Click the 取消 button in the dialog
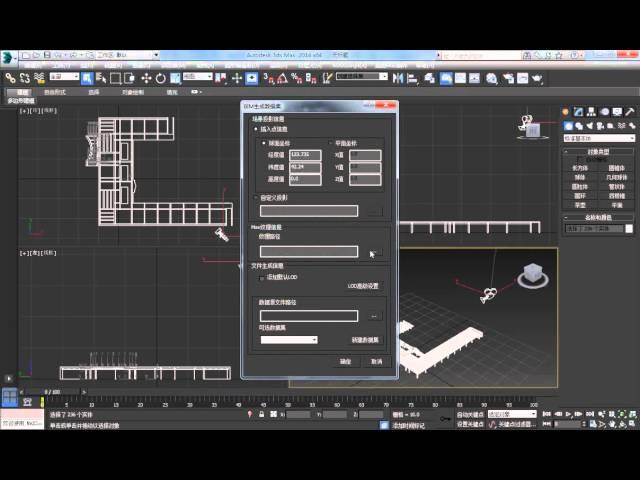 pyautogui.click(x=376, y=362)
